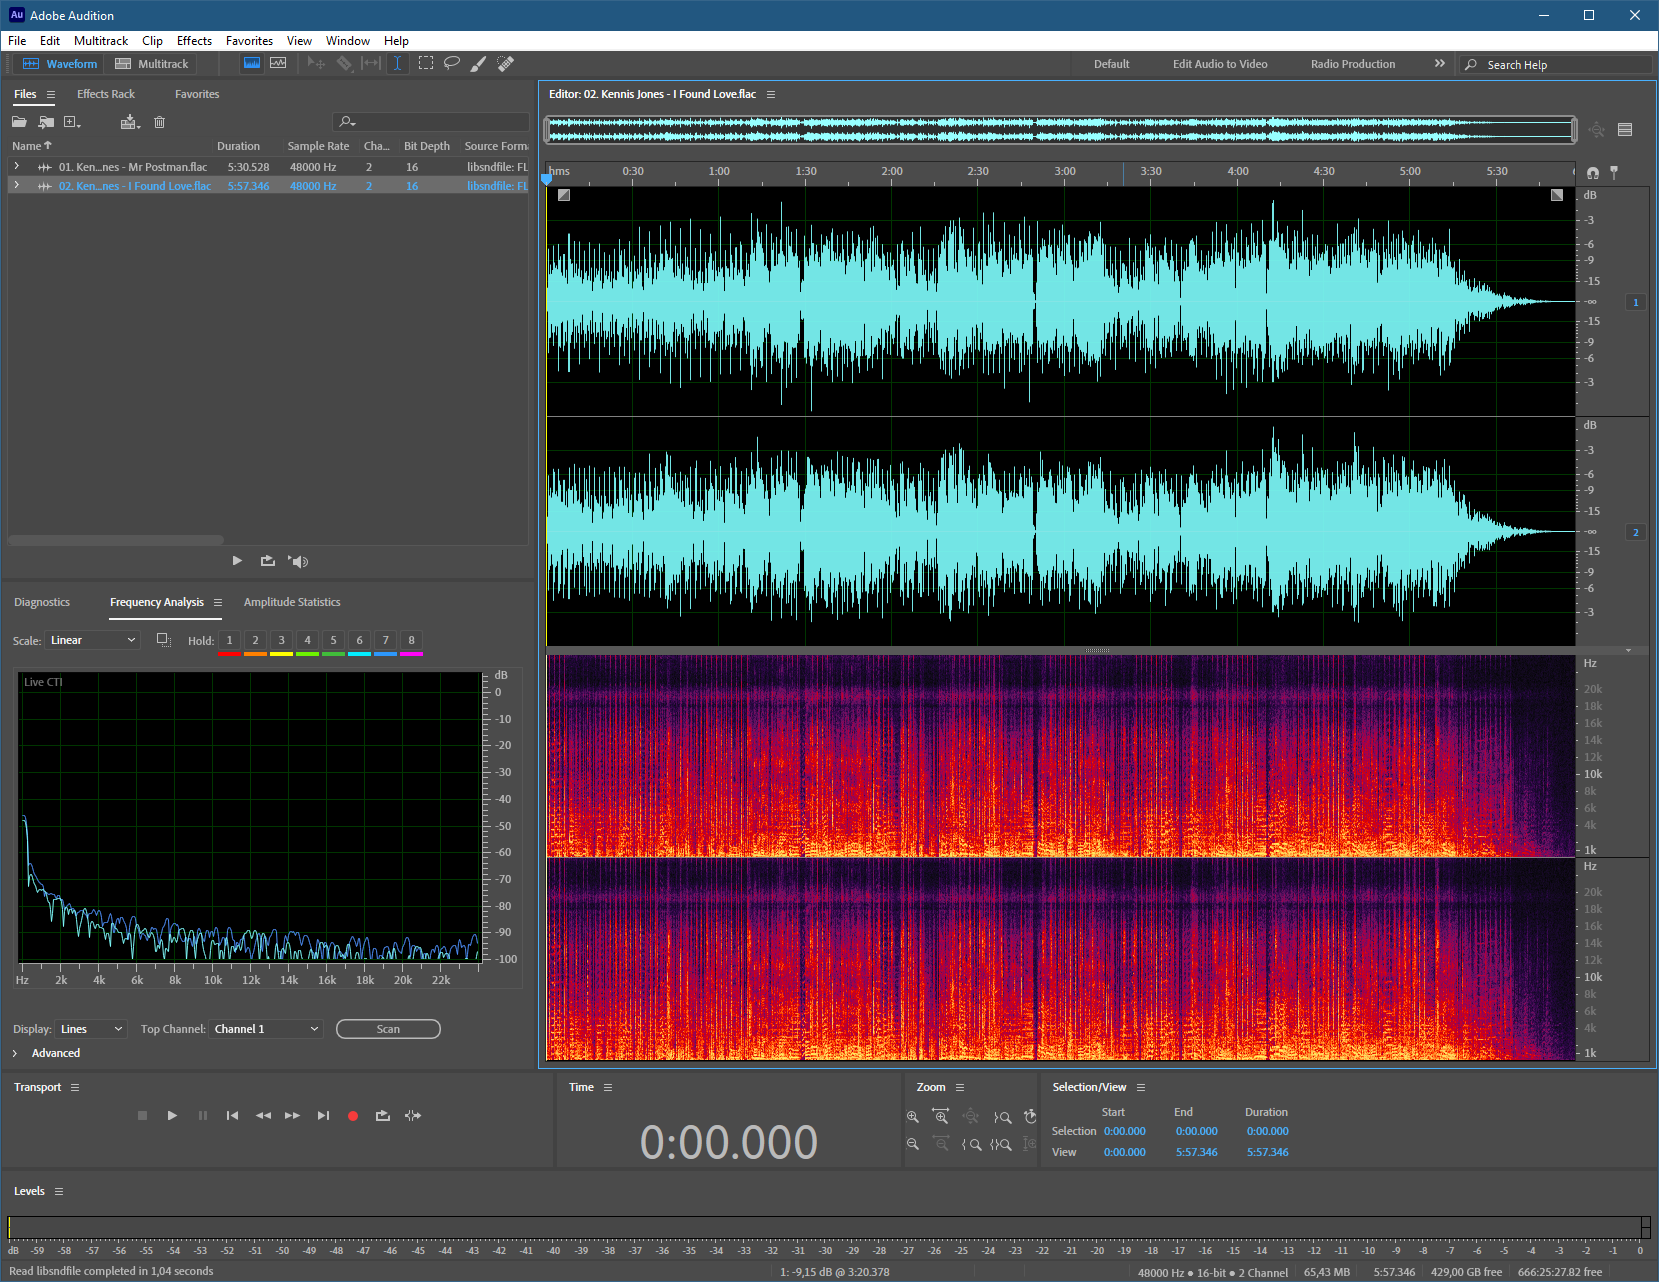1659x1282 pixels.
Task: Open Insert into Multitrack dropdown
Action: 130,122
